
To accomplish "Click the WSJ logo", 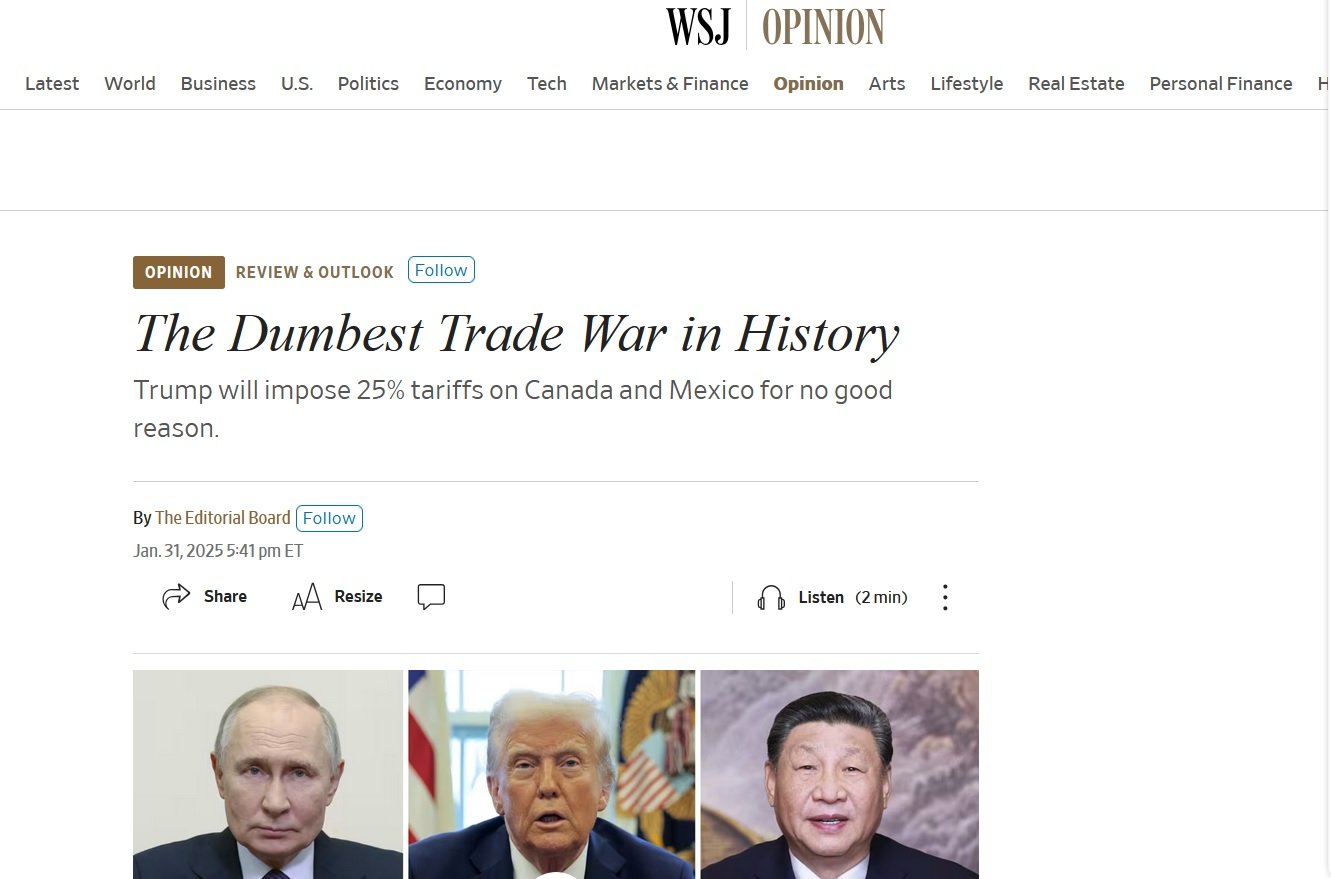I will 698,27.
